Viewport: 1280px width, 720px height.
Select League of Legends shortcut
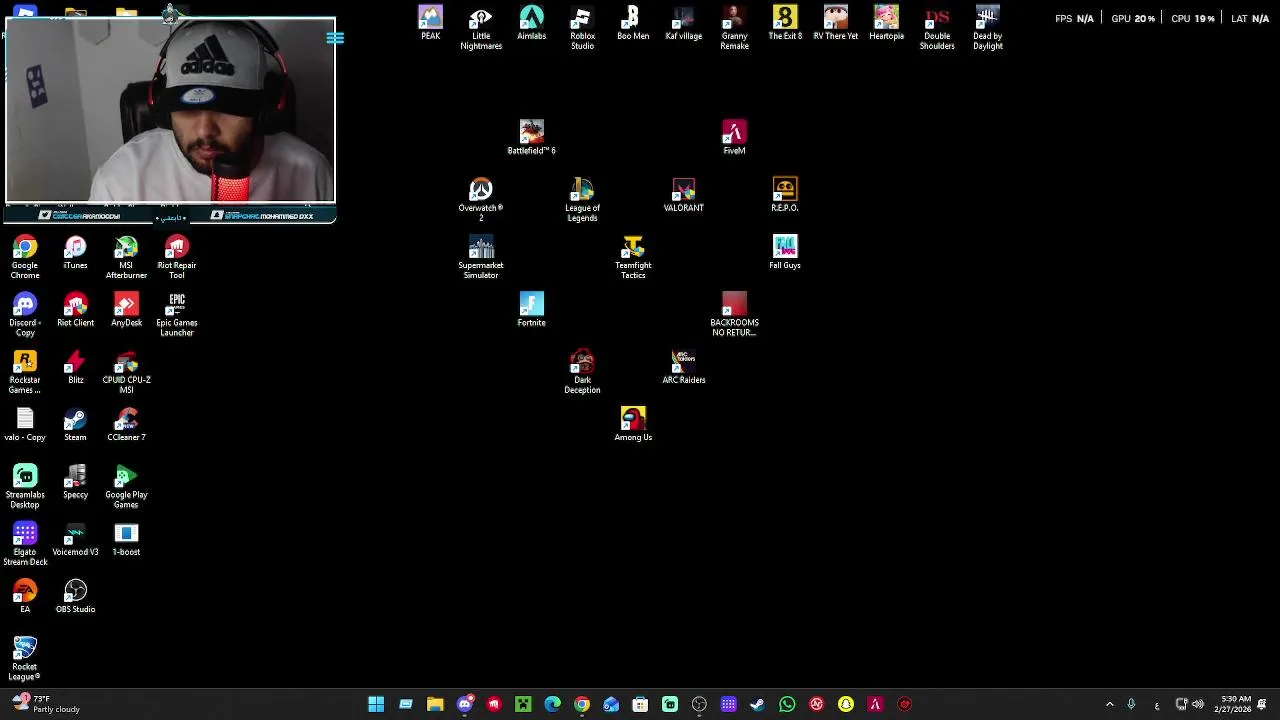(582, 200)
